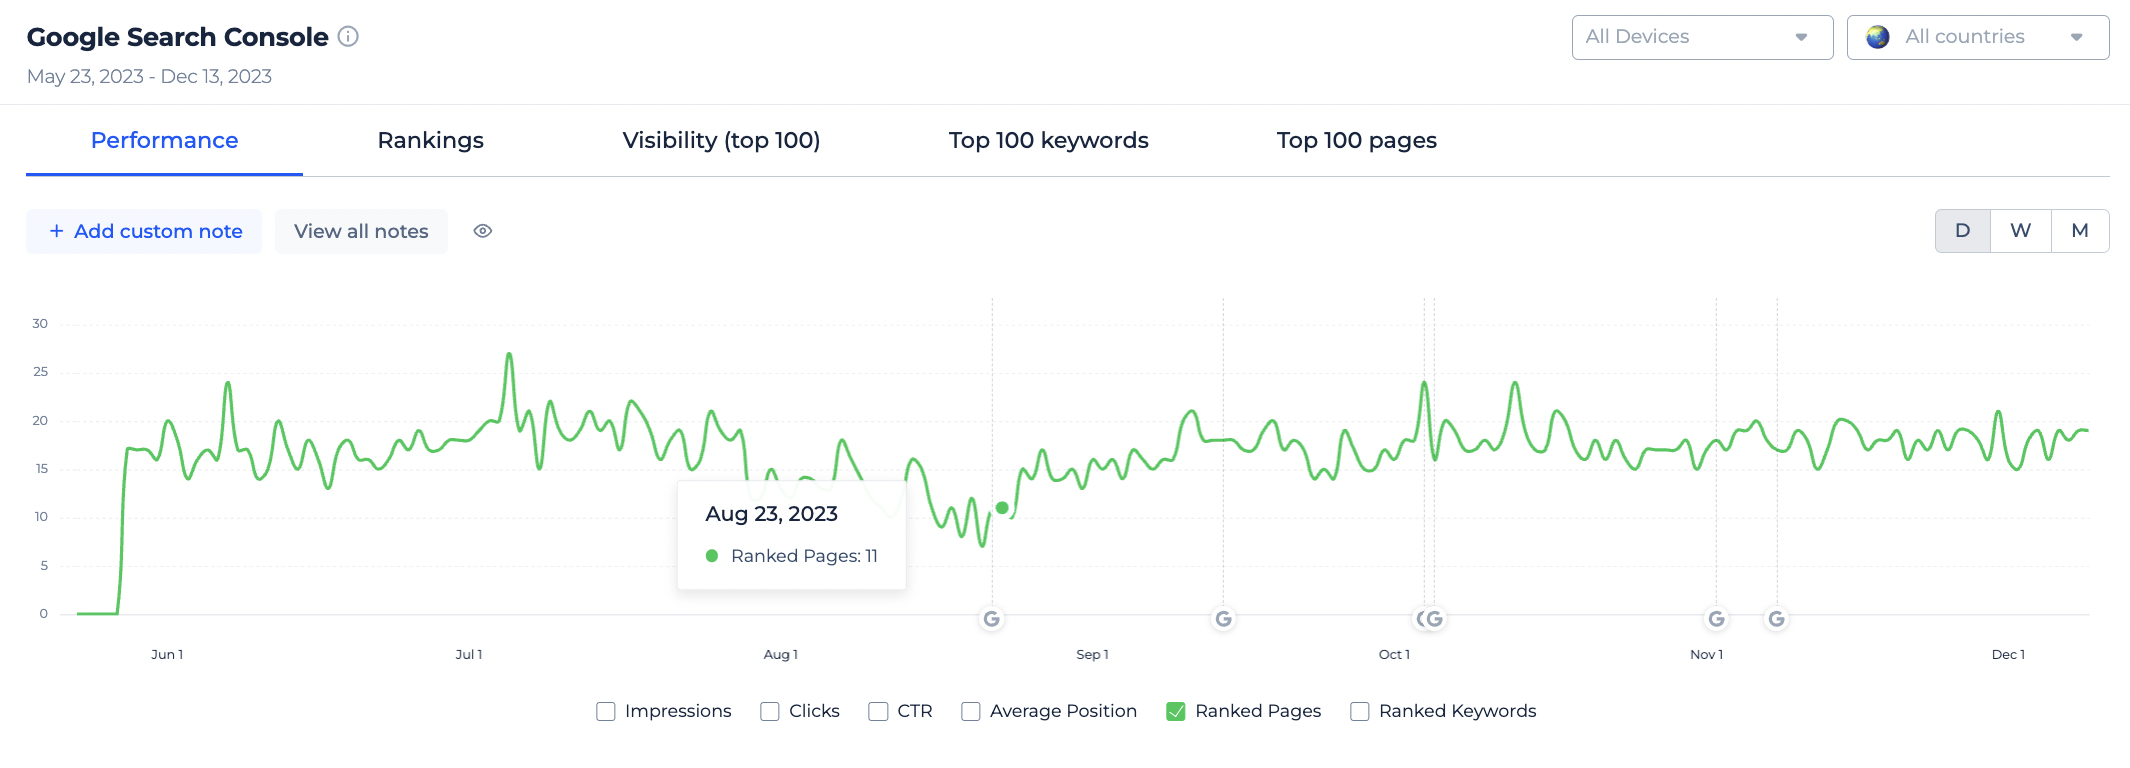Uncheck the Ranked Pages checkbox
The image size is (2130, 768).
1176,711
